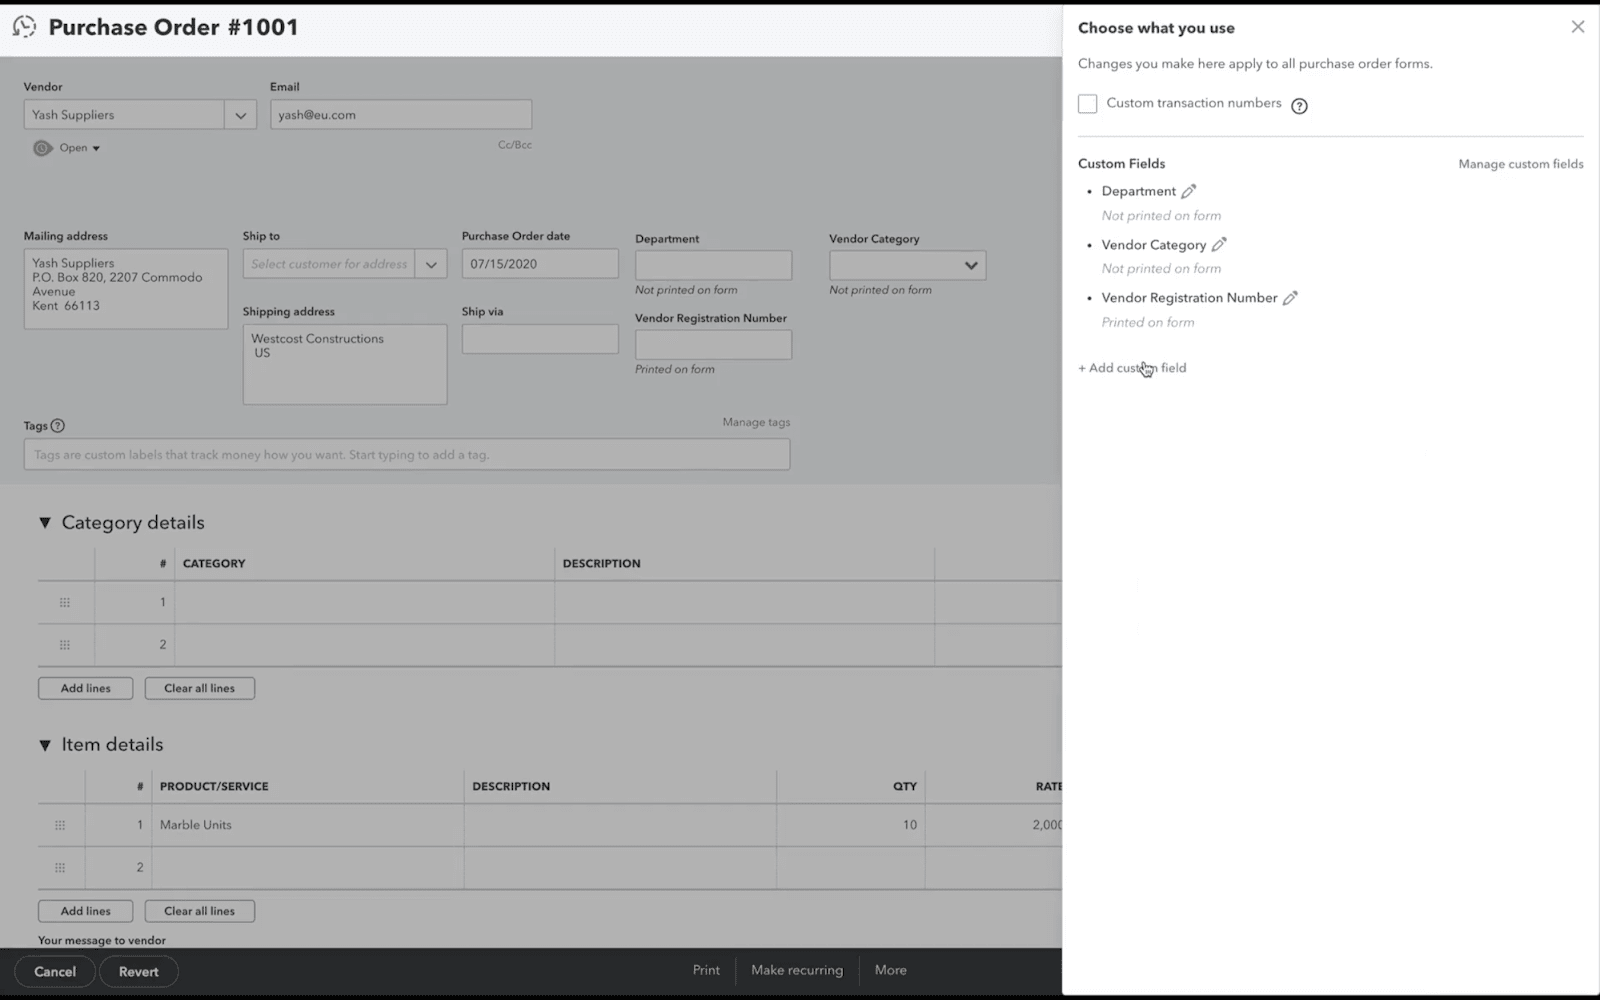Click the Shipping address text box
This screenshot has height=1000, width=1600.
coord(345,364)
